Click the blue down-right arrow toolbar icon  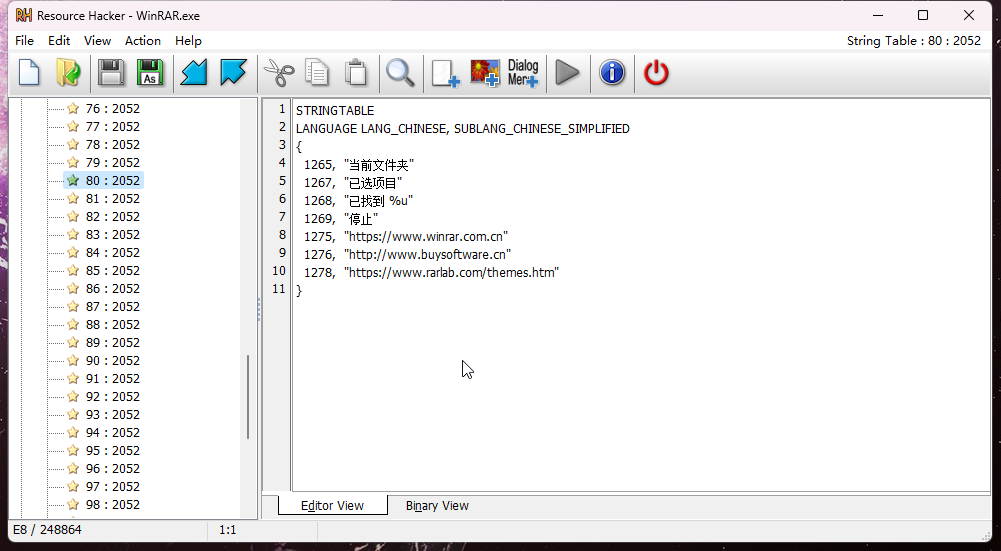coord(233,73)
